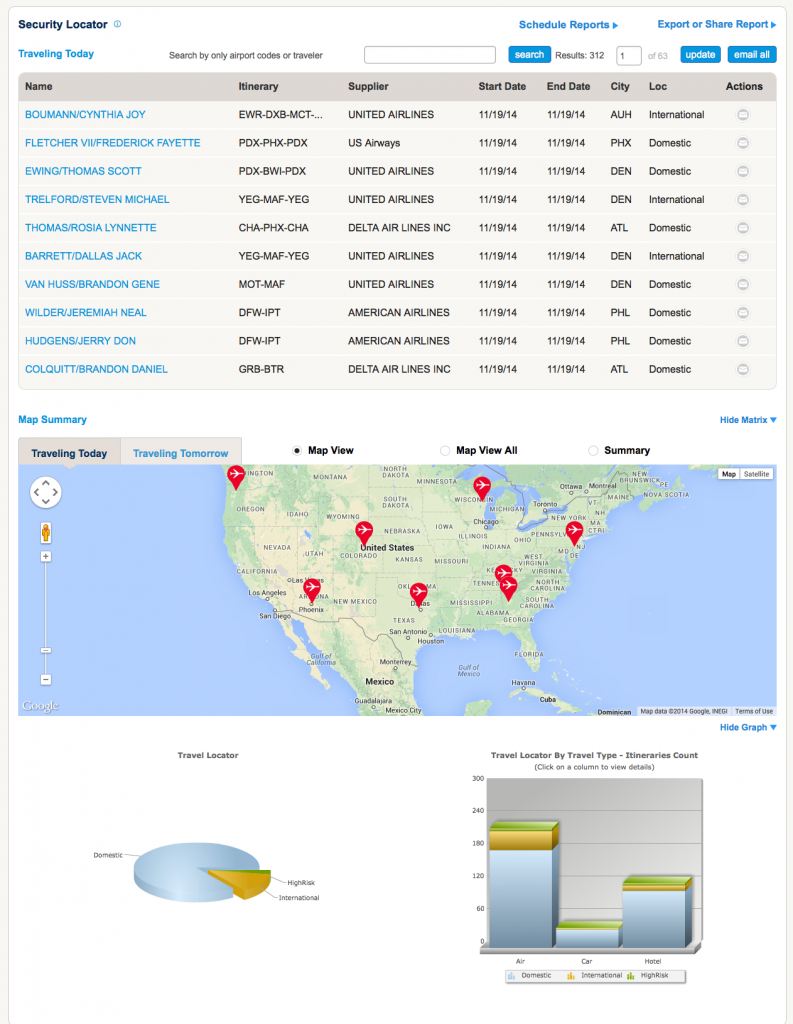Click the map pan navigation control
The width and height of the screenshot is (793, 1024).
[x=46, y=492]
